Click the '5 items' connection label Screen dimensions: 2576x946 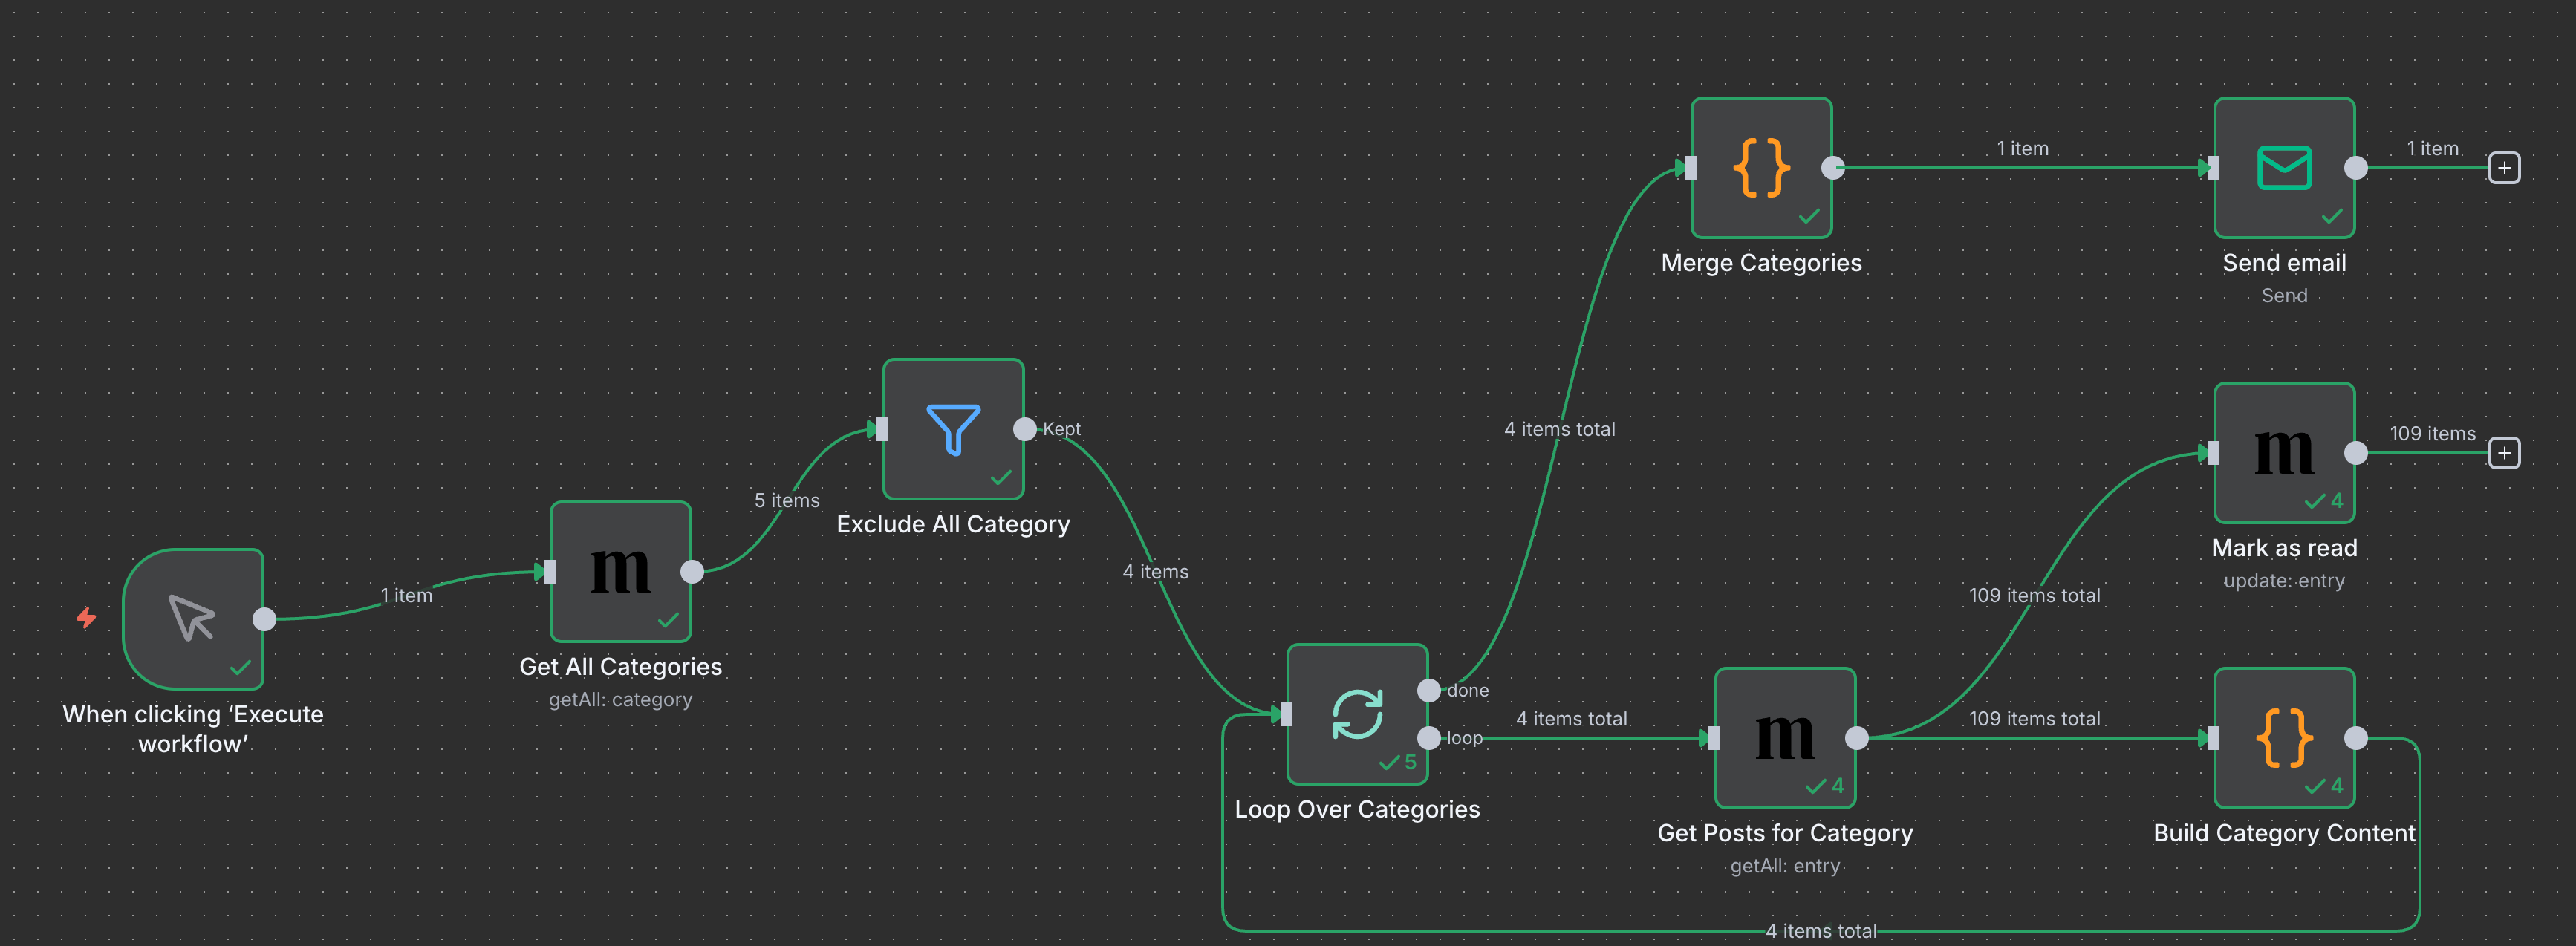click(x=786, y=500)
